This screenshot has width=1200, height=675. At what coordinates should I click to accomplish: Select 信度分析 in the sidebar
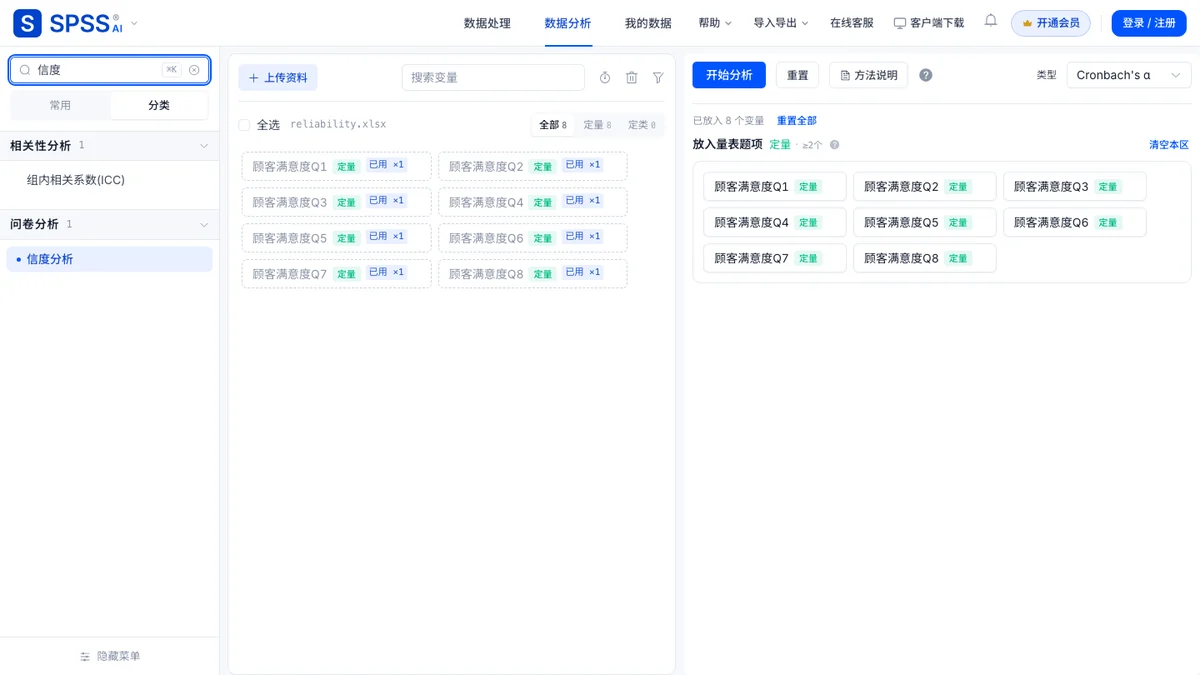(110, 259)
